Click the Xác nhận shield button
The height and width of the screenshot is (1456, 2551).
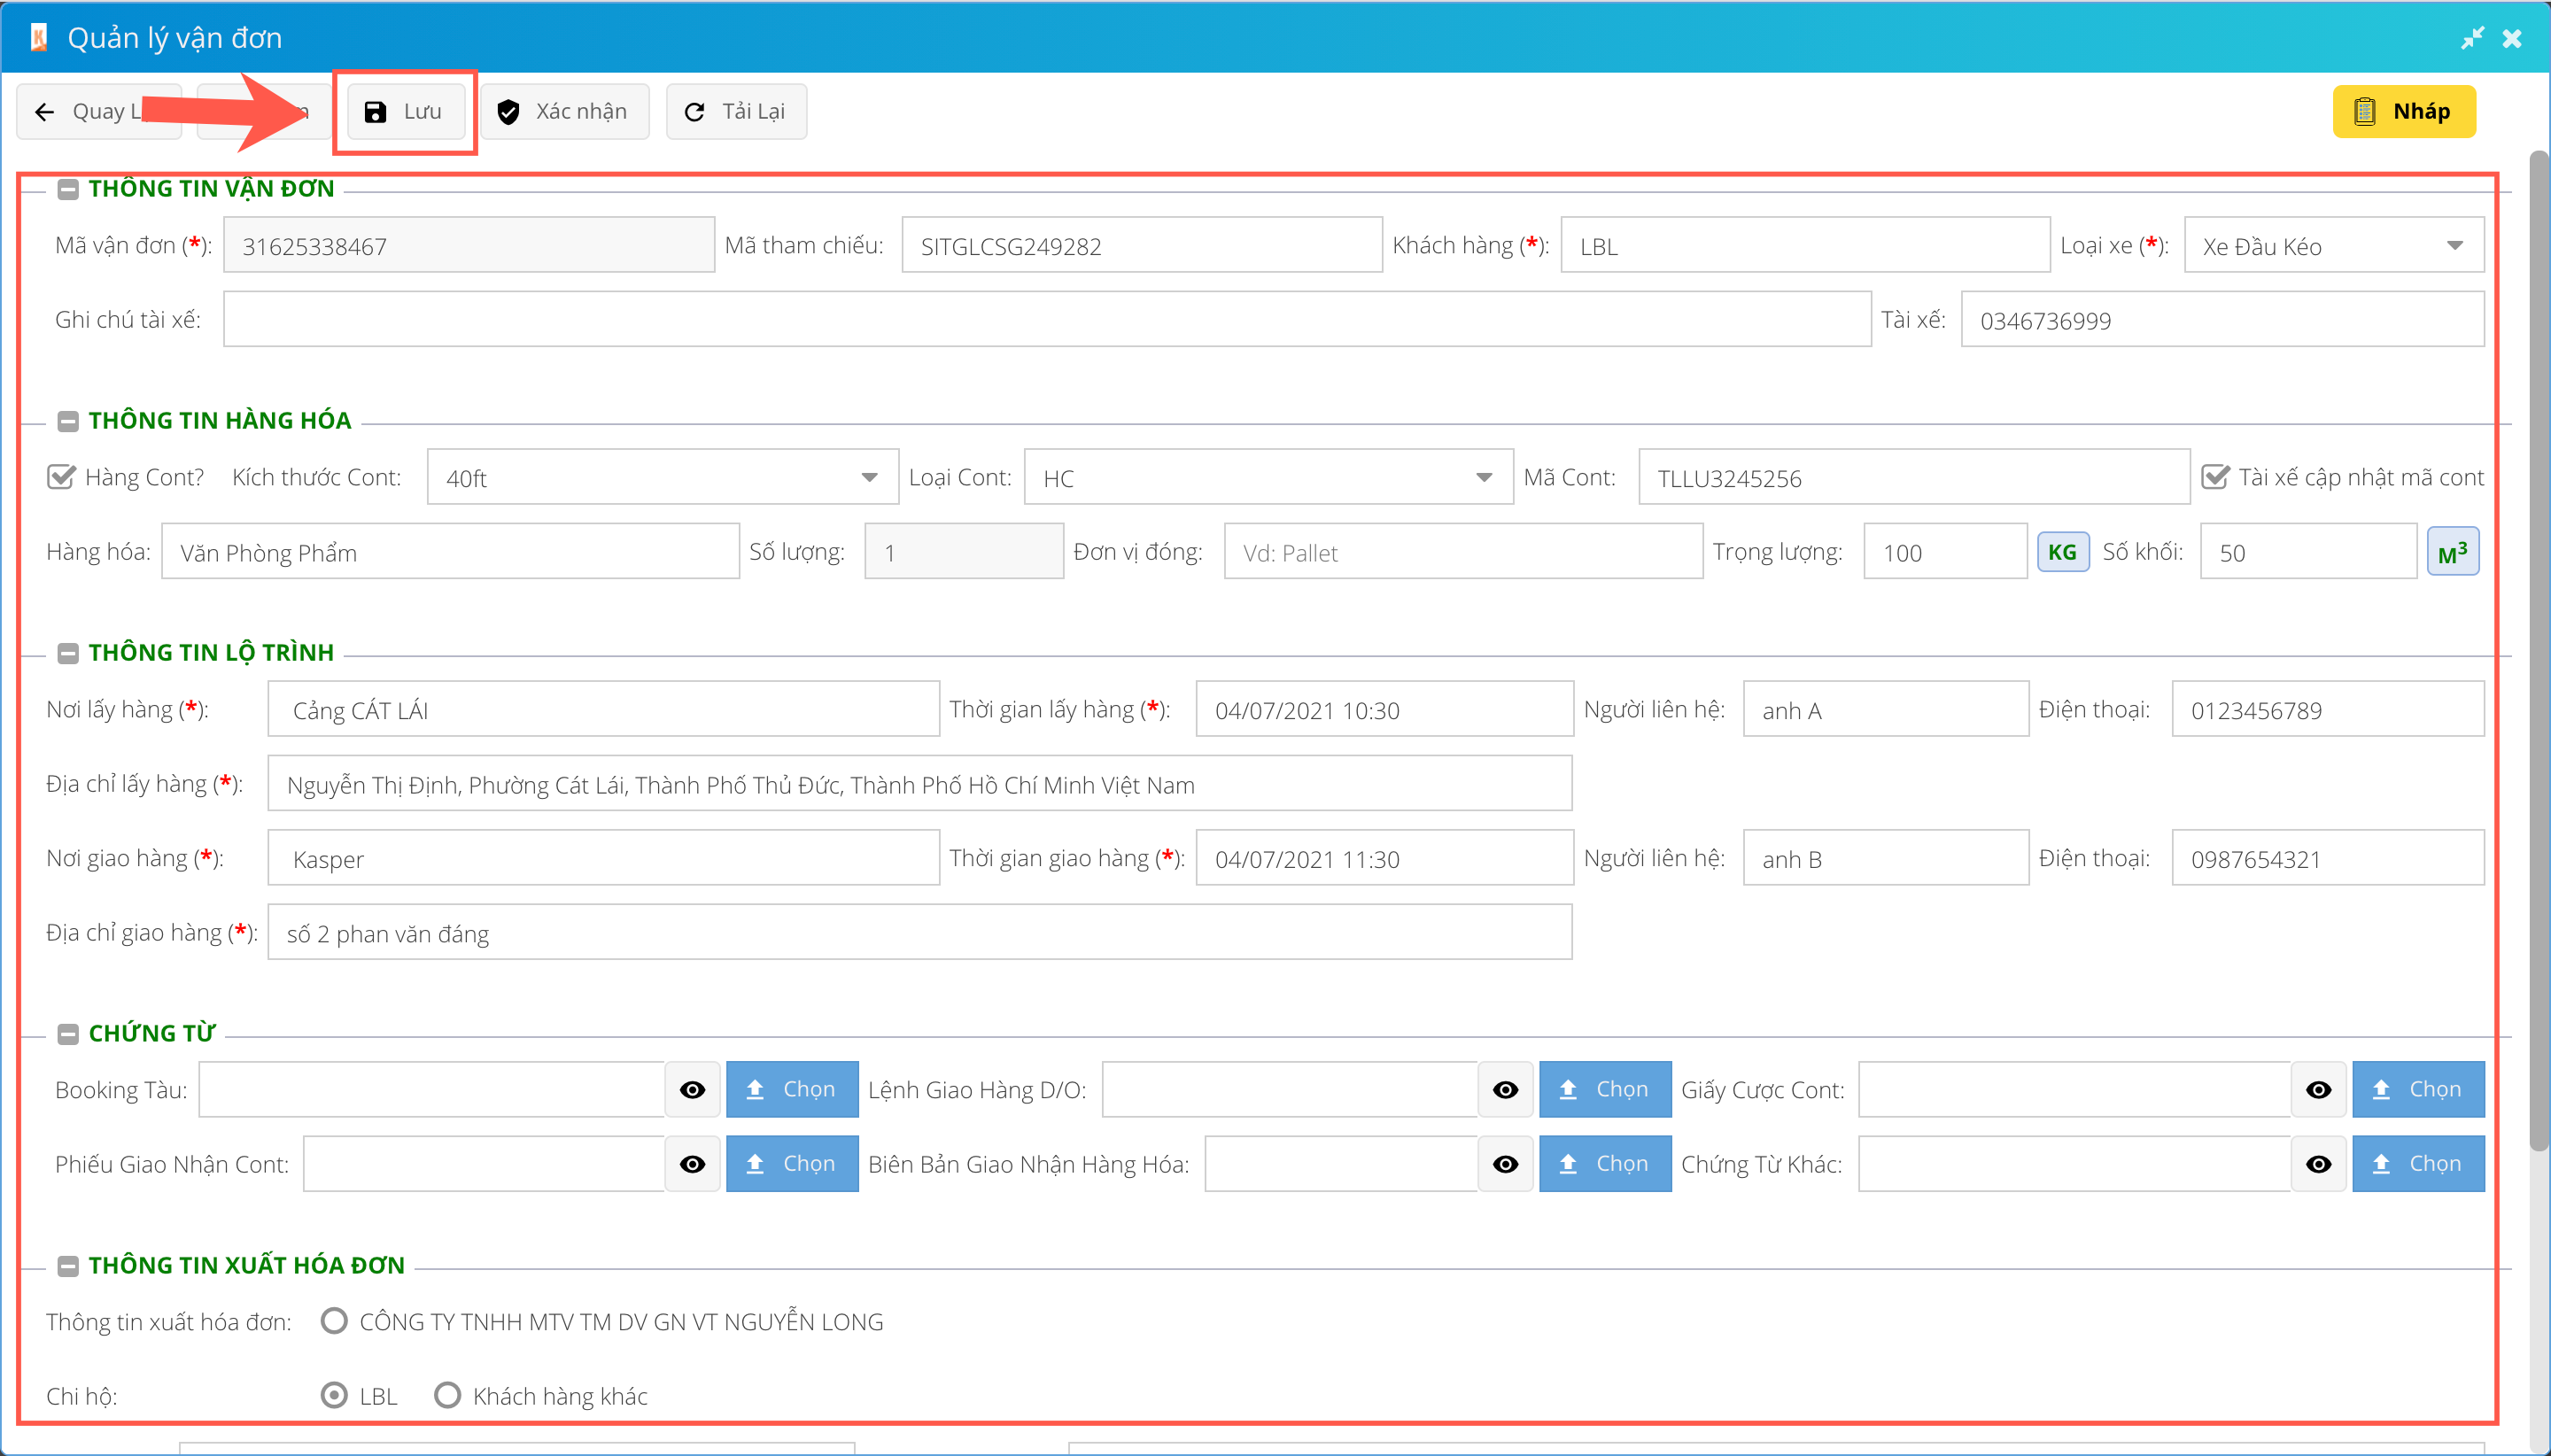563,111
